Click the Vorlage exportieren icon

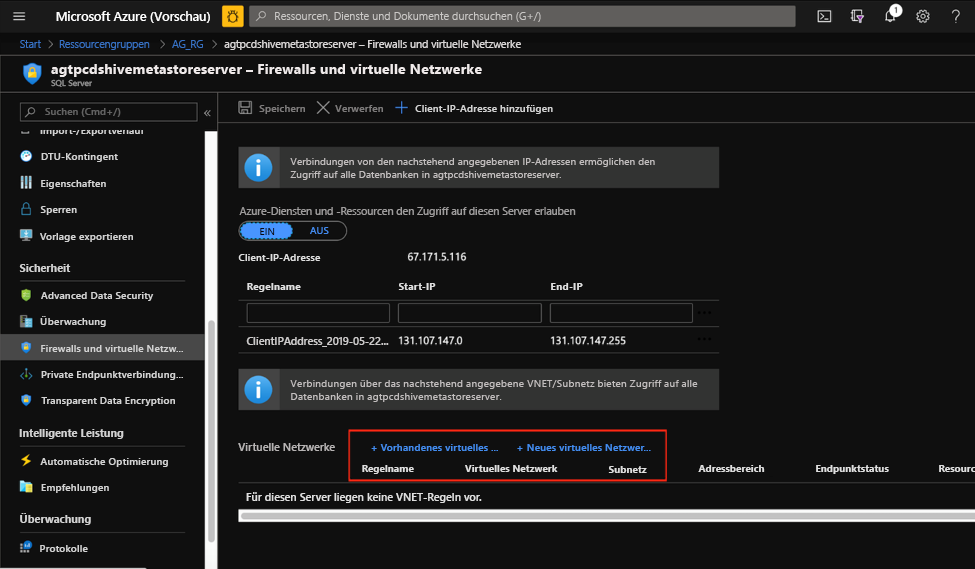[x=25, y=236]
